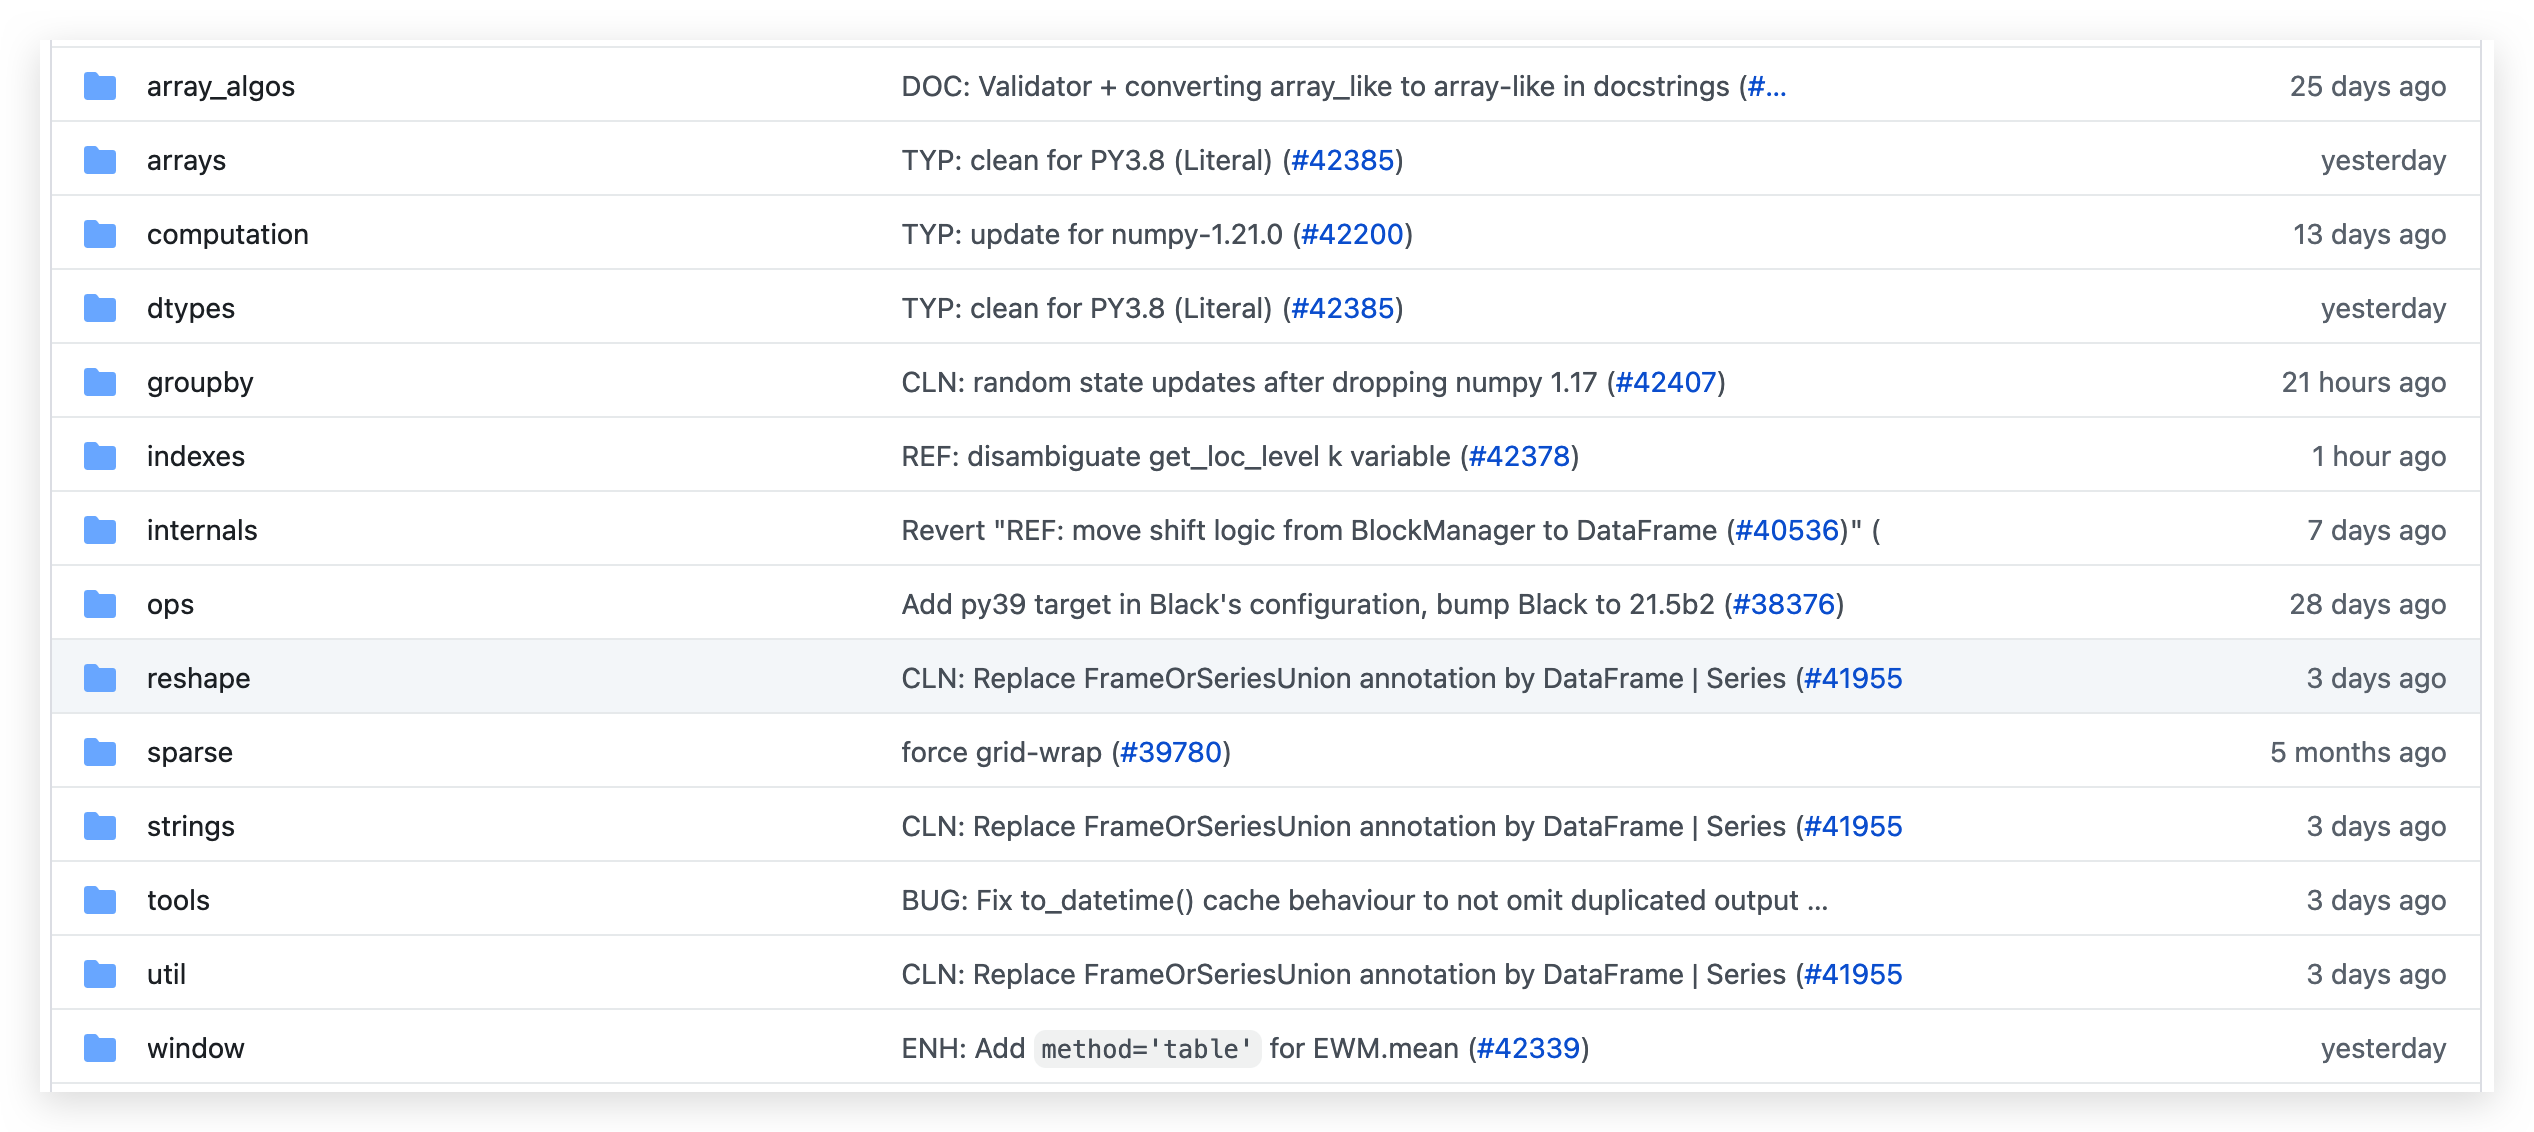Open pull request #39780 link

[x=1171, y=753]
